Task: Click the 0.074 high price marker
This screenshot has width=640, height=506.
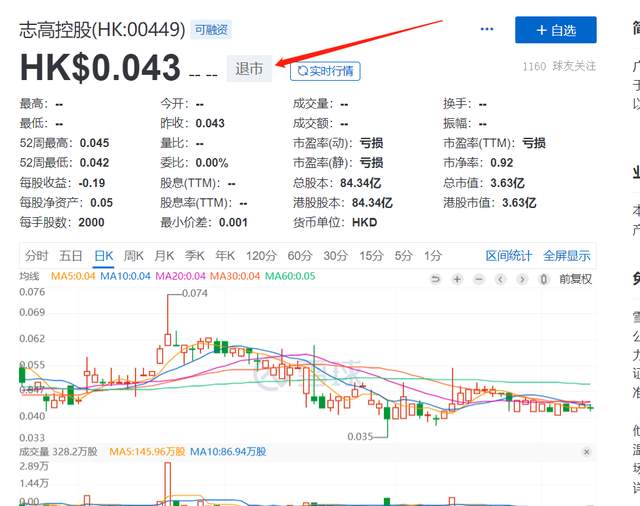Action: click(195, 293)
